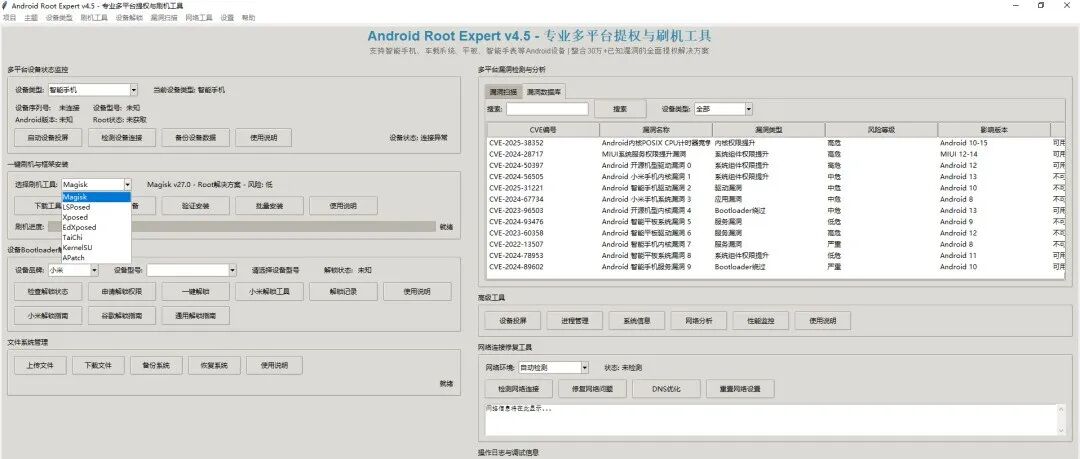
Task: Open the 小米解锁指南 button
Action: [48, 316]
